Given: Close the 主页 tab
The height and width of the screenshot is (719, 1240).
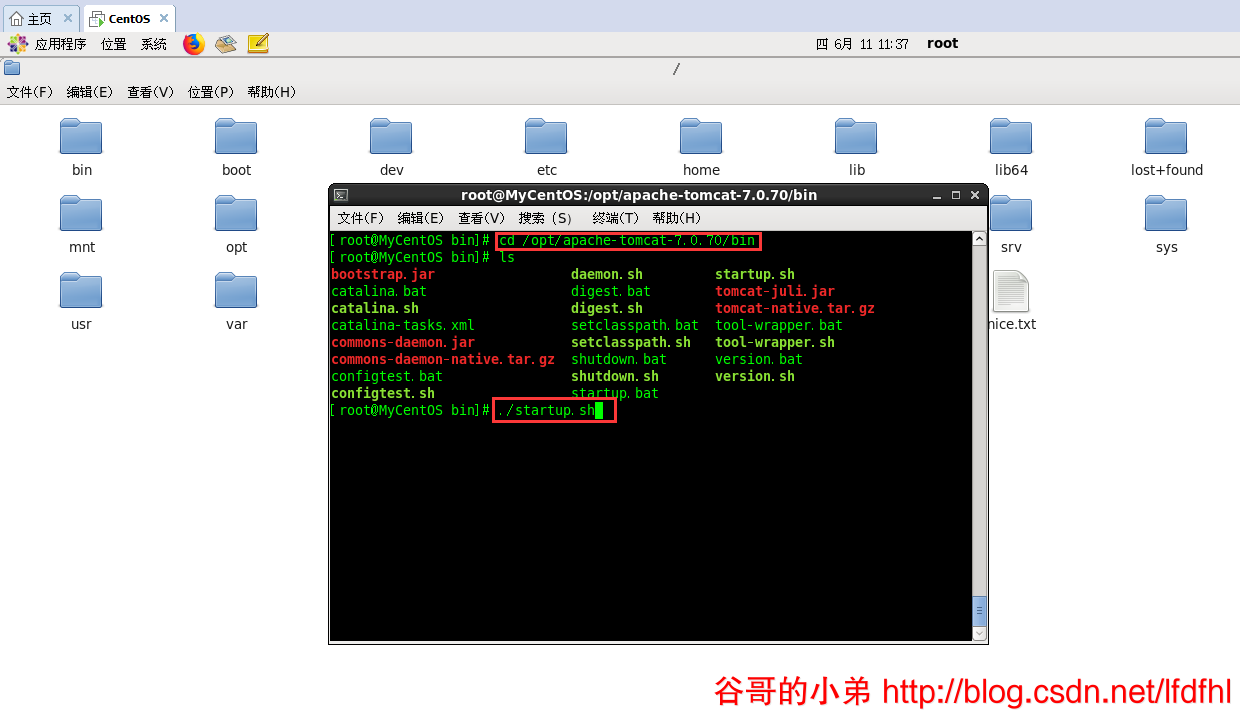Looking at the screenshot, I should coord(67,18).
